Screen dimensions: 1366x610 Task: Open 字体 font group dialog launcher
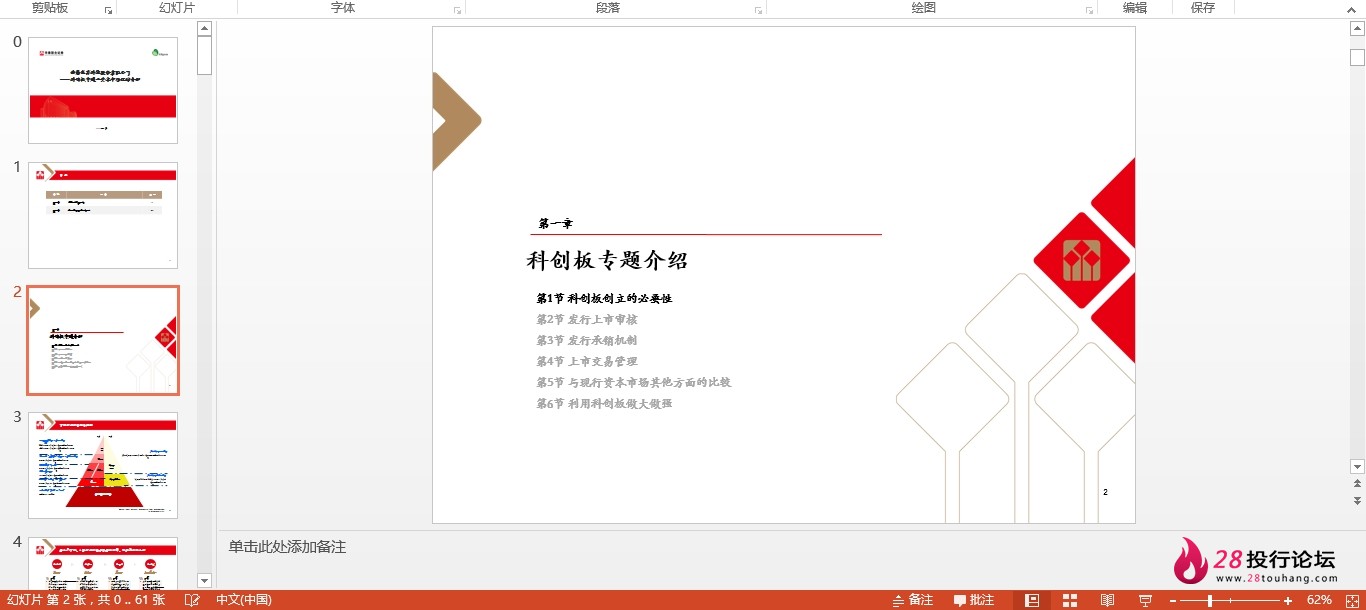click(x=457, y=10)
